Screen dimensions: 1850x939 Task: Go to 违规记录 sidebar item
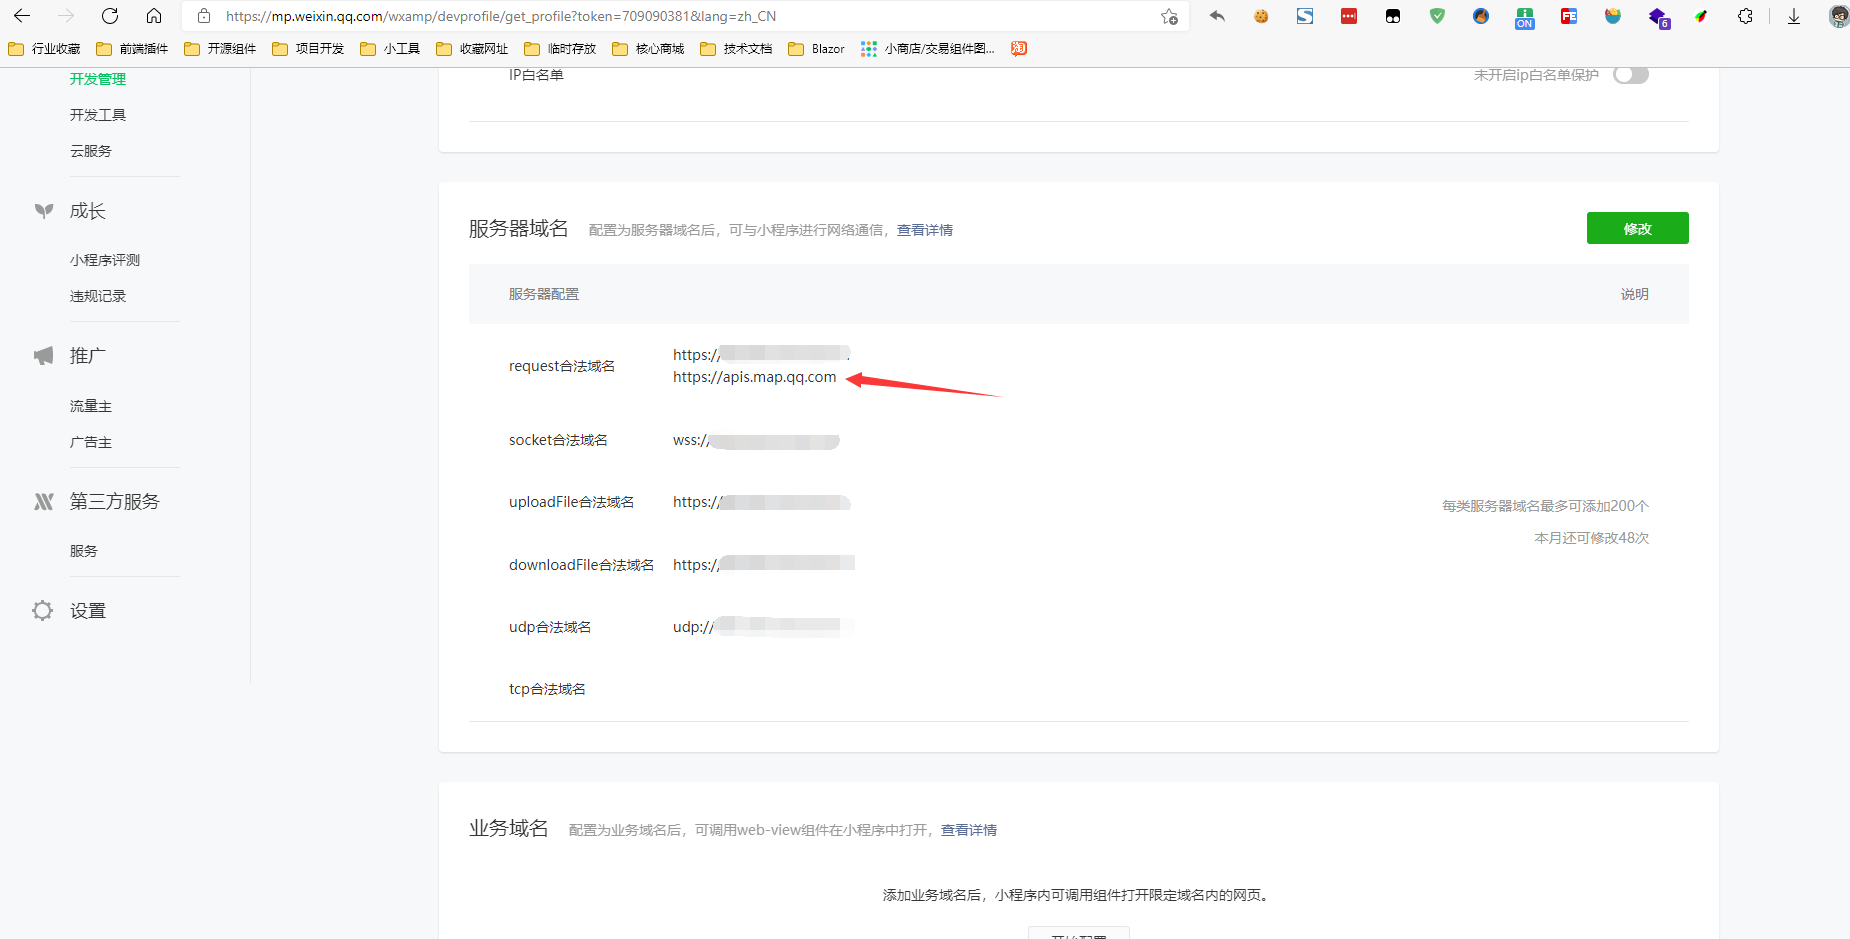98,296
